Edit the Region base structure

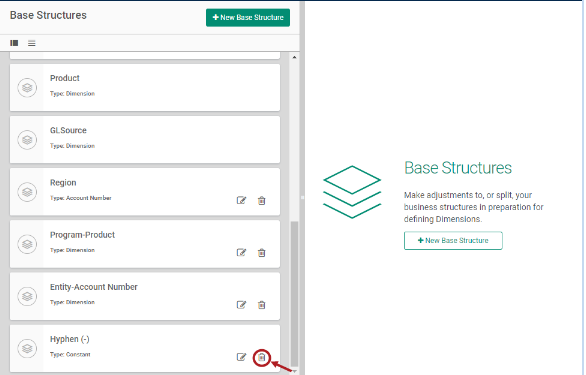click(x=241, y=200)
